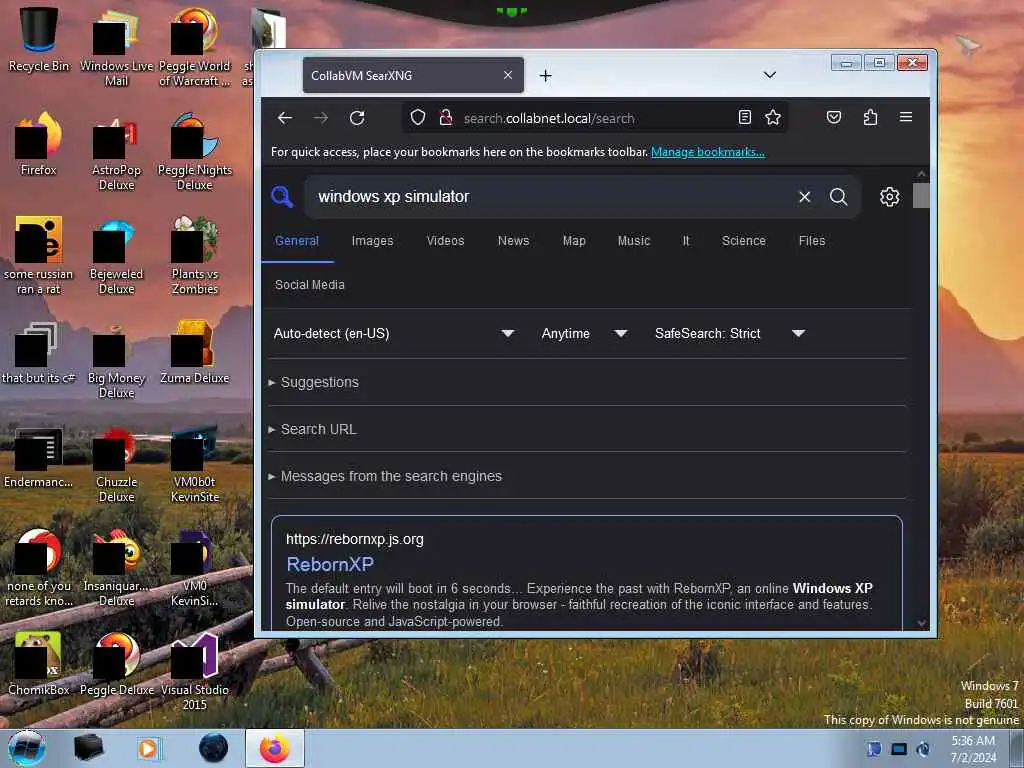Image resolution: width=1024 pixels, height=768 pixels.
Task: Open the Windows Start orb
Action: click(26, 748)
